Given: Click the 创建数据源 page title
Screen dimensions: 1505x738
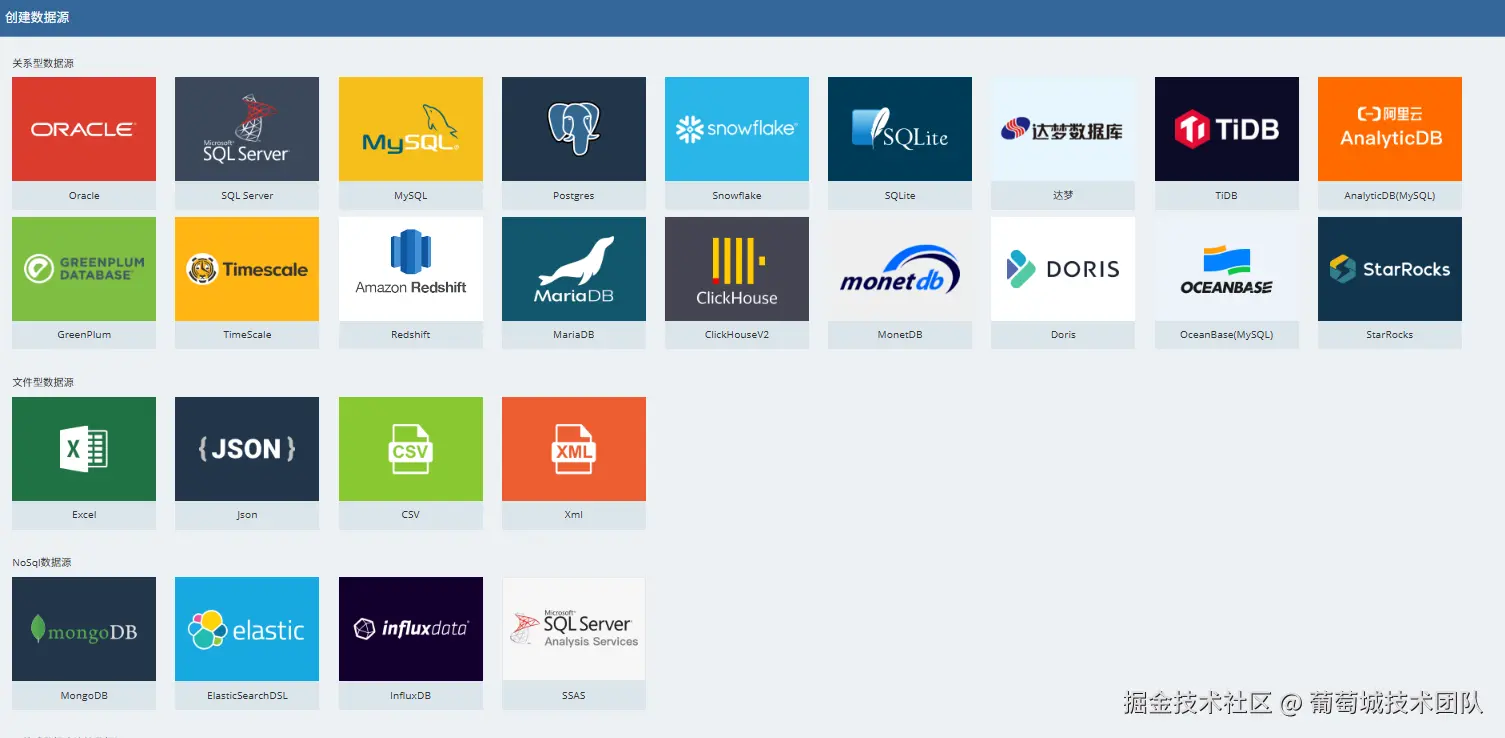Looking at the screenshot, I should click(37, 18).
